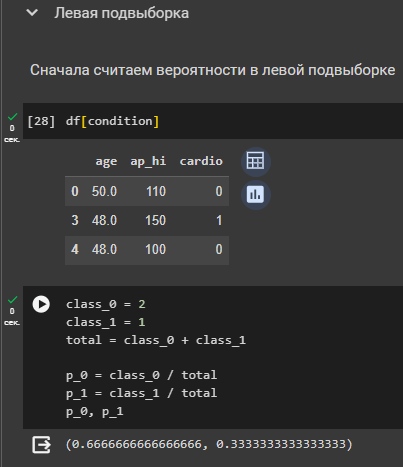The width and height of the screenshot is (403, 467).
Task: Click green checkmark of cell 28
Action: coord(12,117)
